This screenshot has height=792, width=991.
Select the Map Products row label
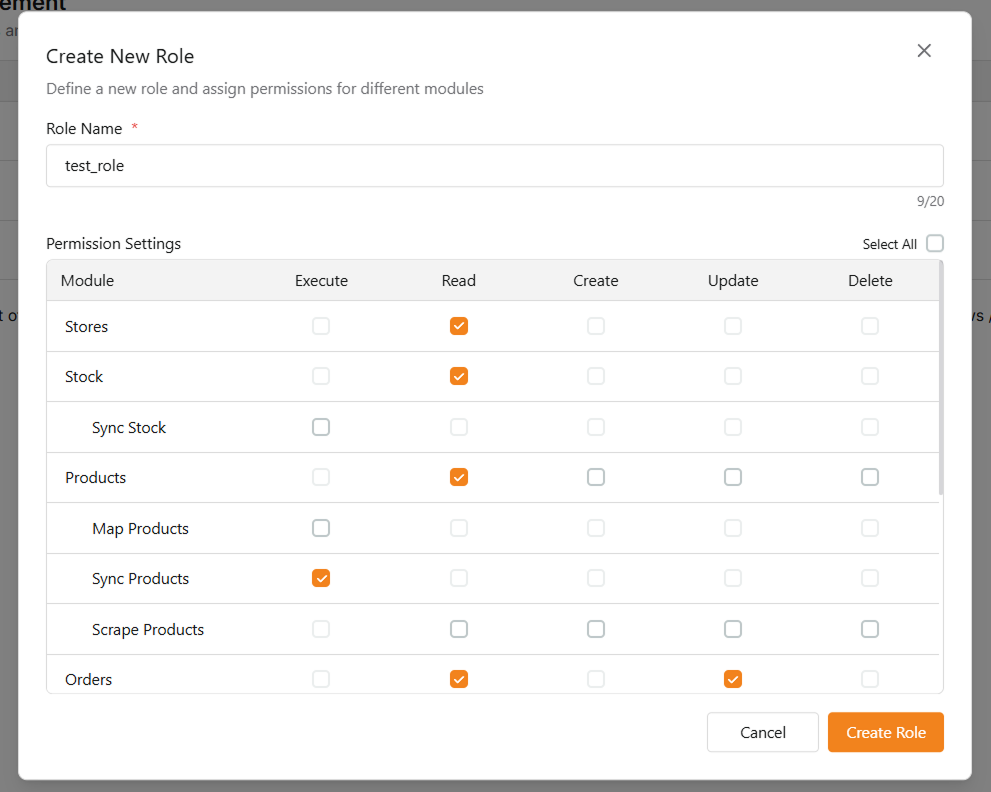tap(140, 529)
